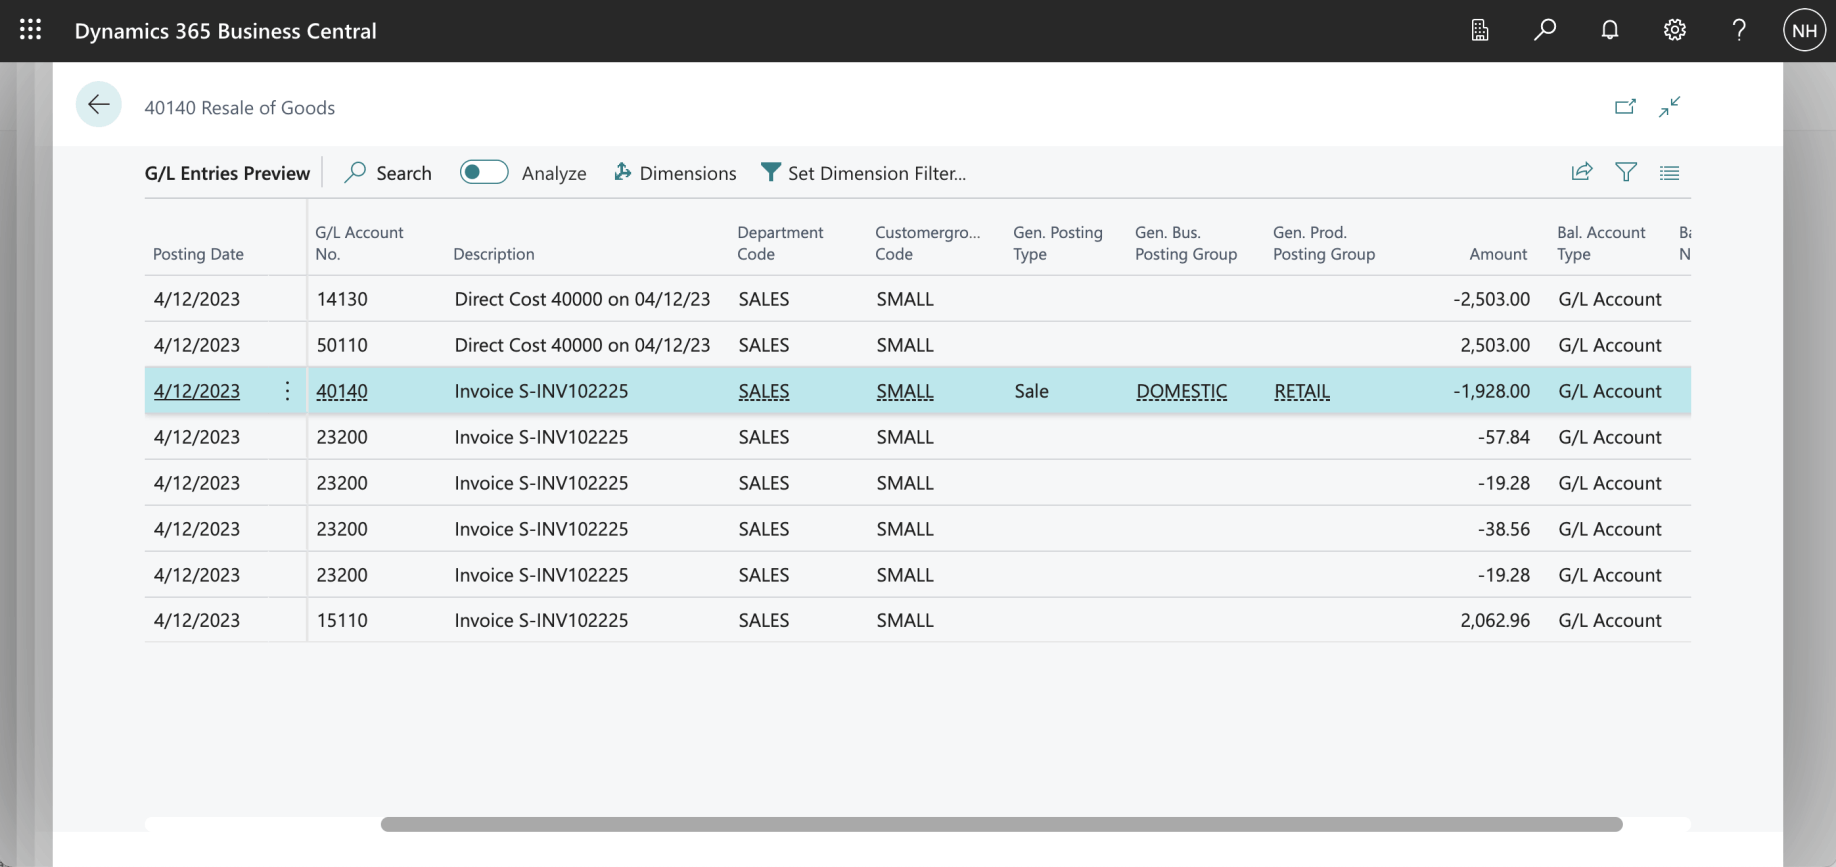Open the DOMESTIC posting group link
1836x867 pixels.
click(1181, 391)
